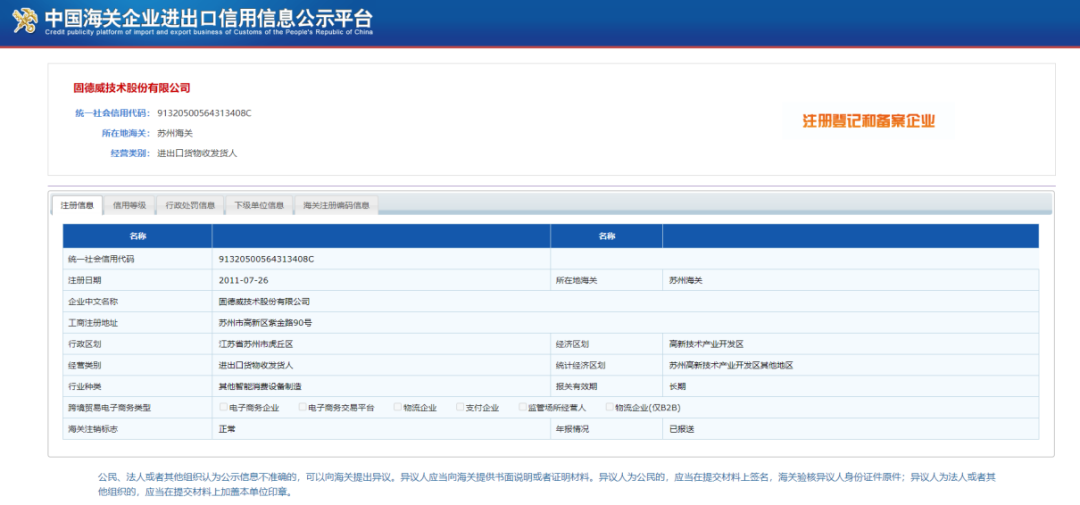Click the 企业中文名称 value cell in the table
Image resolution: width=1080 pixels, height=505 pixels.
click(x=625, y=302)
